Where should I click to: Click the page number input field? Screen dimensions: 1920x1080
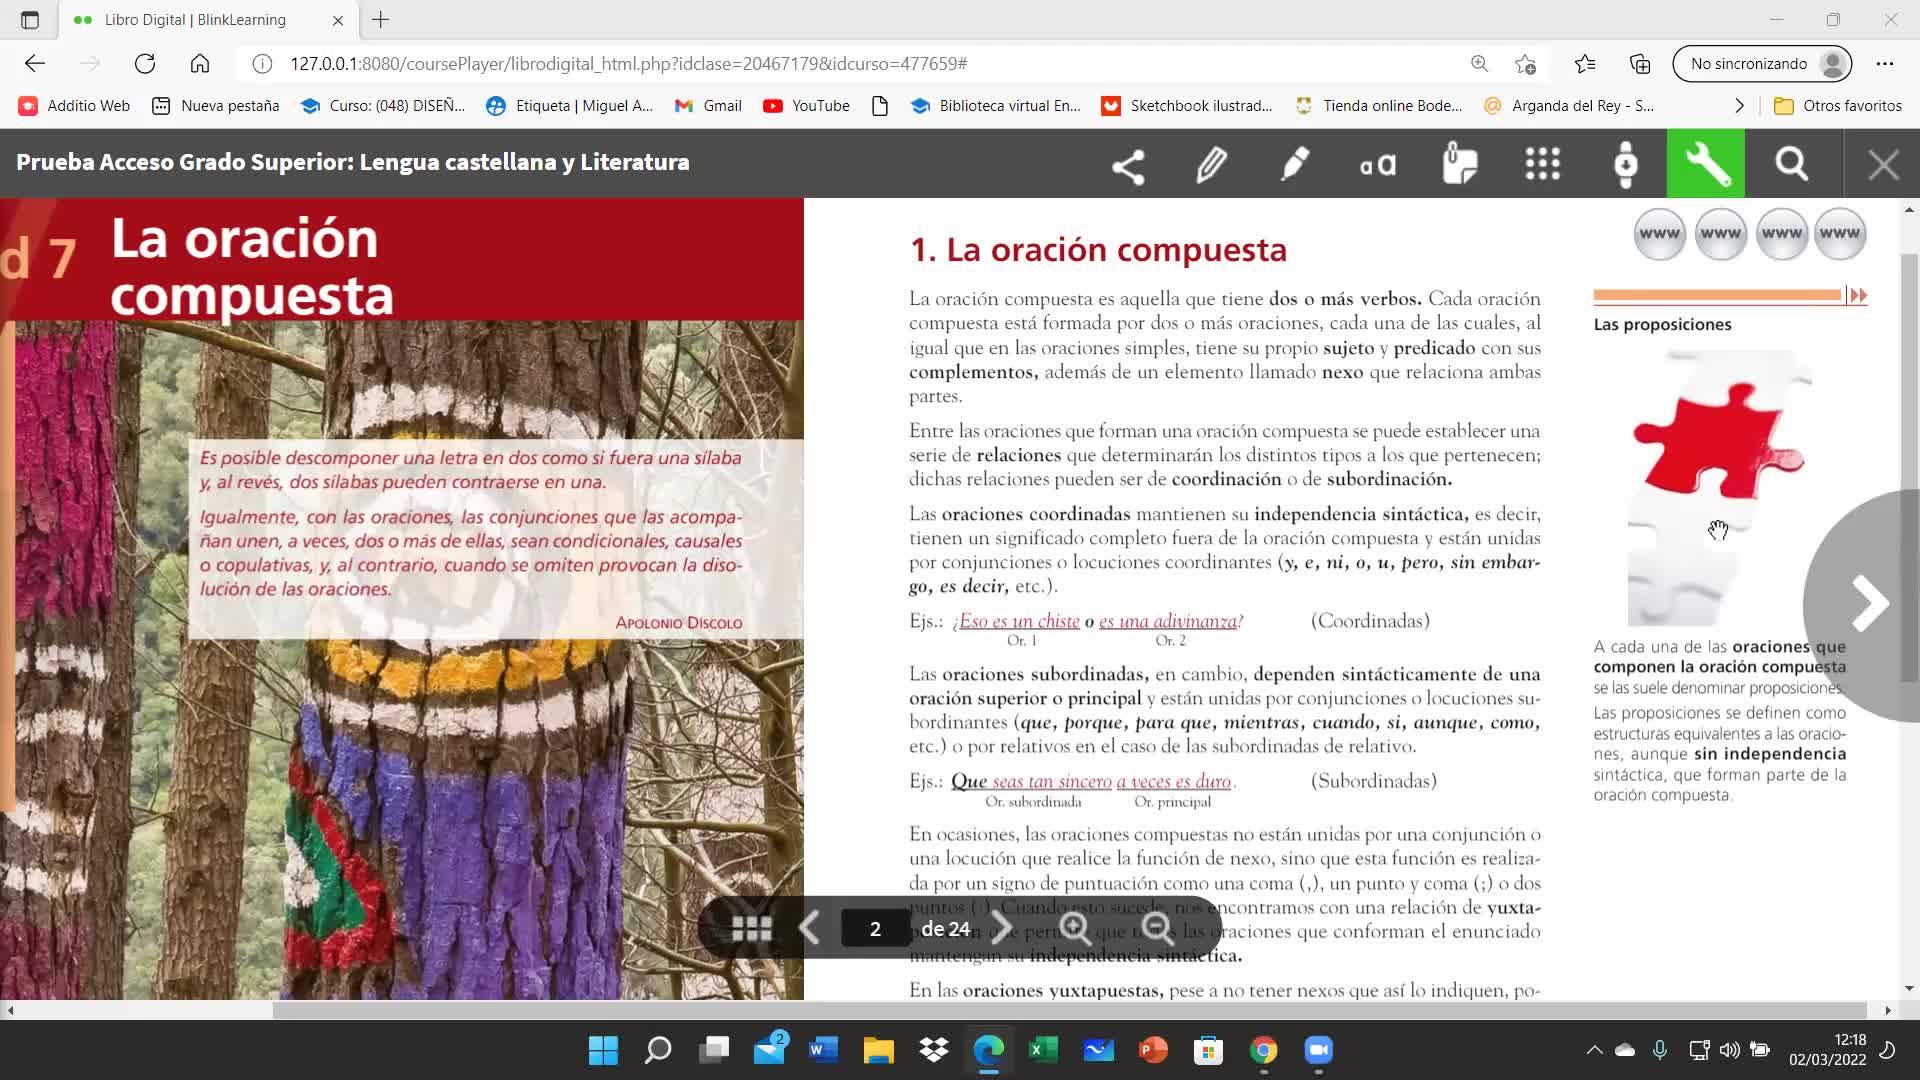(875, 929)
